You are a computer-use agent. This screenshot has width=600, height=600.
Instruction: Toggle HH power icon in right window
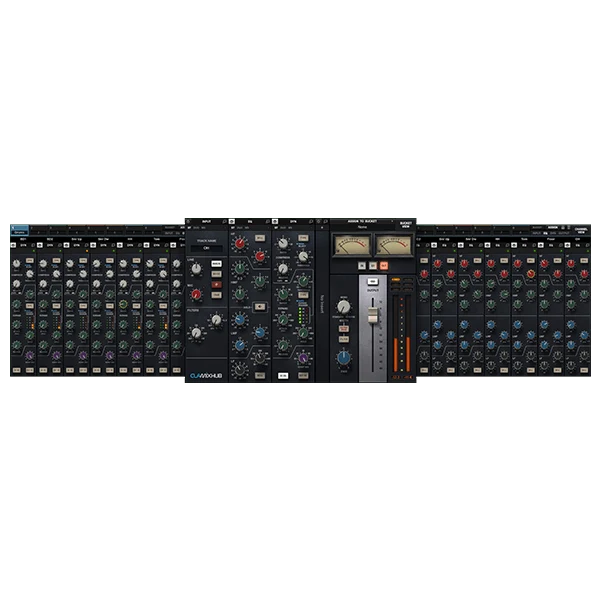488,245
